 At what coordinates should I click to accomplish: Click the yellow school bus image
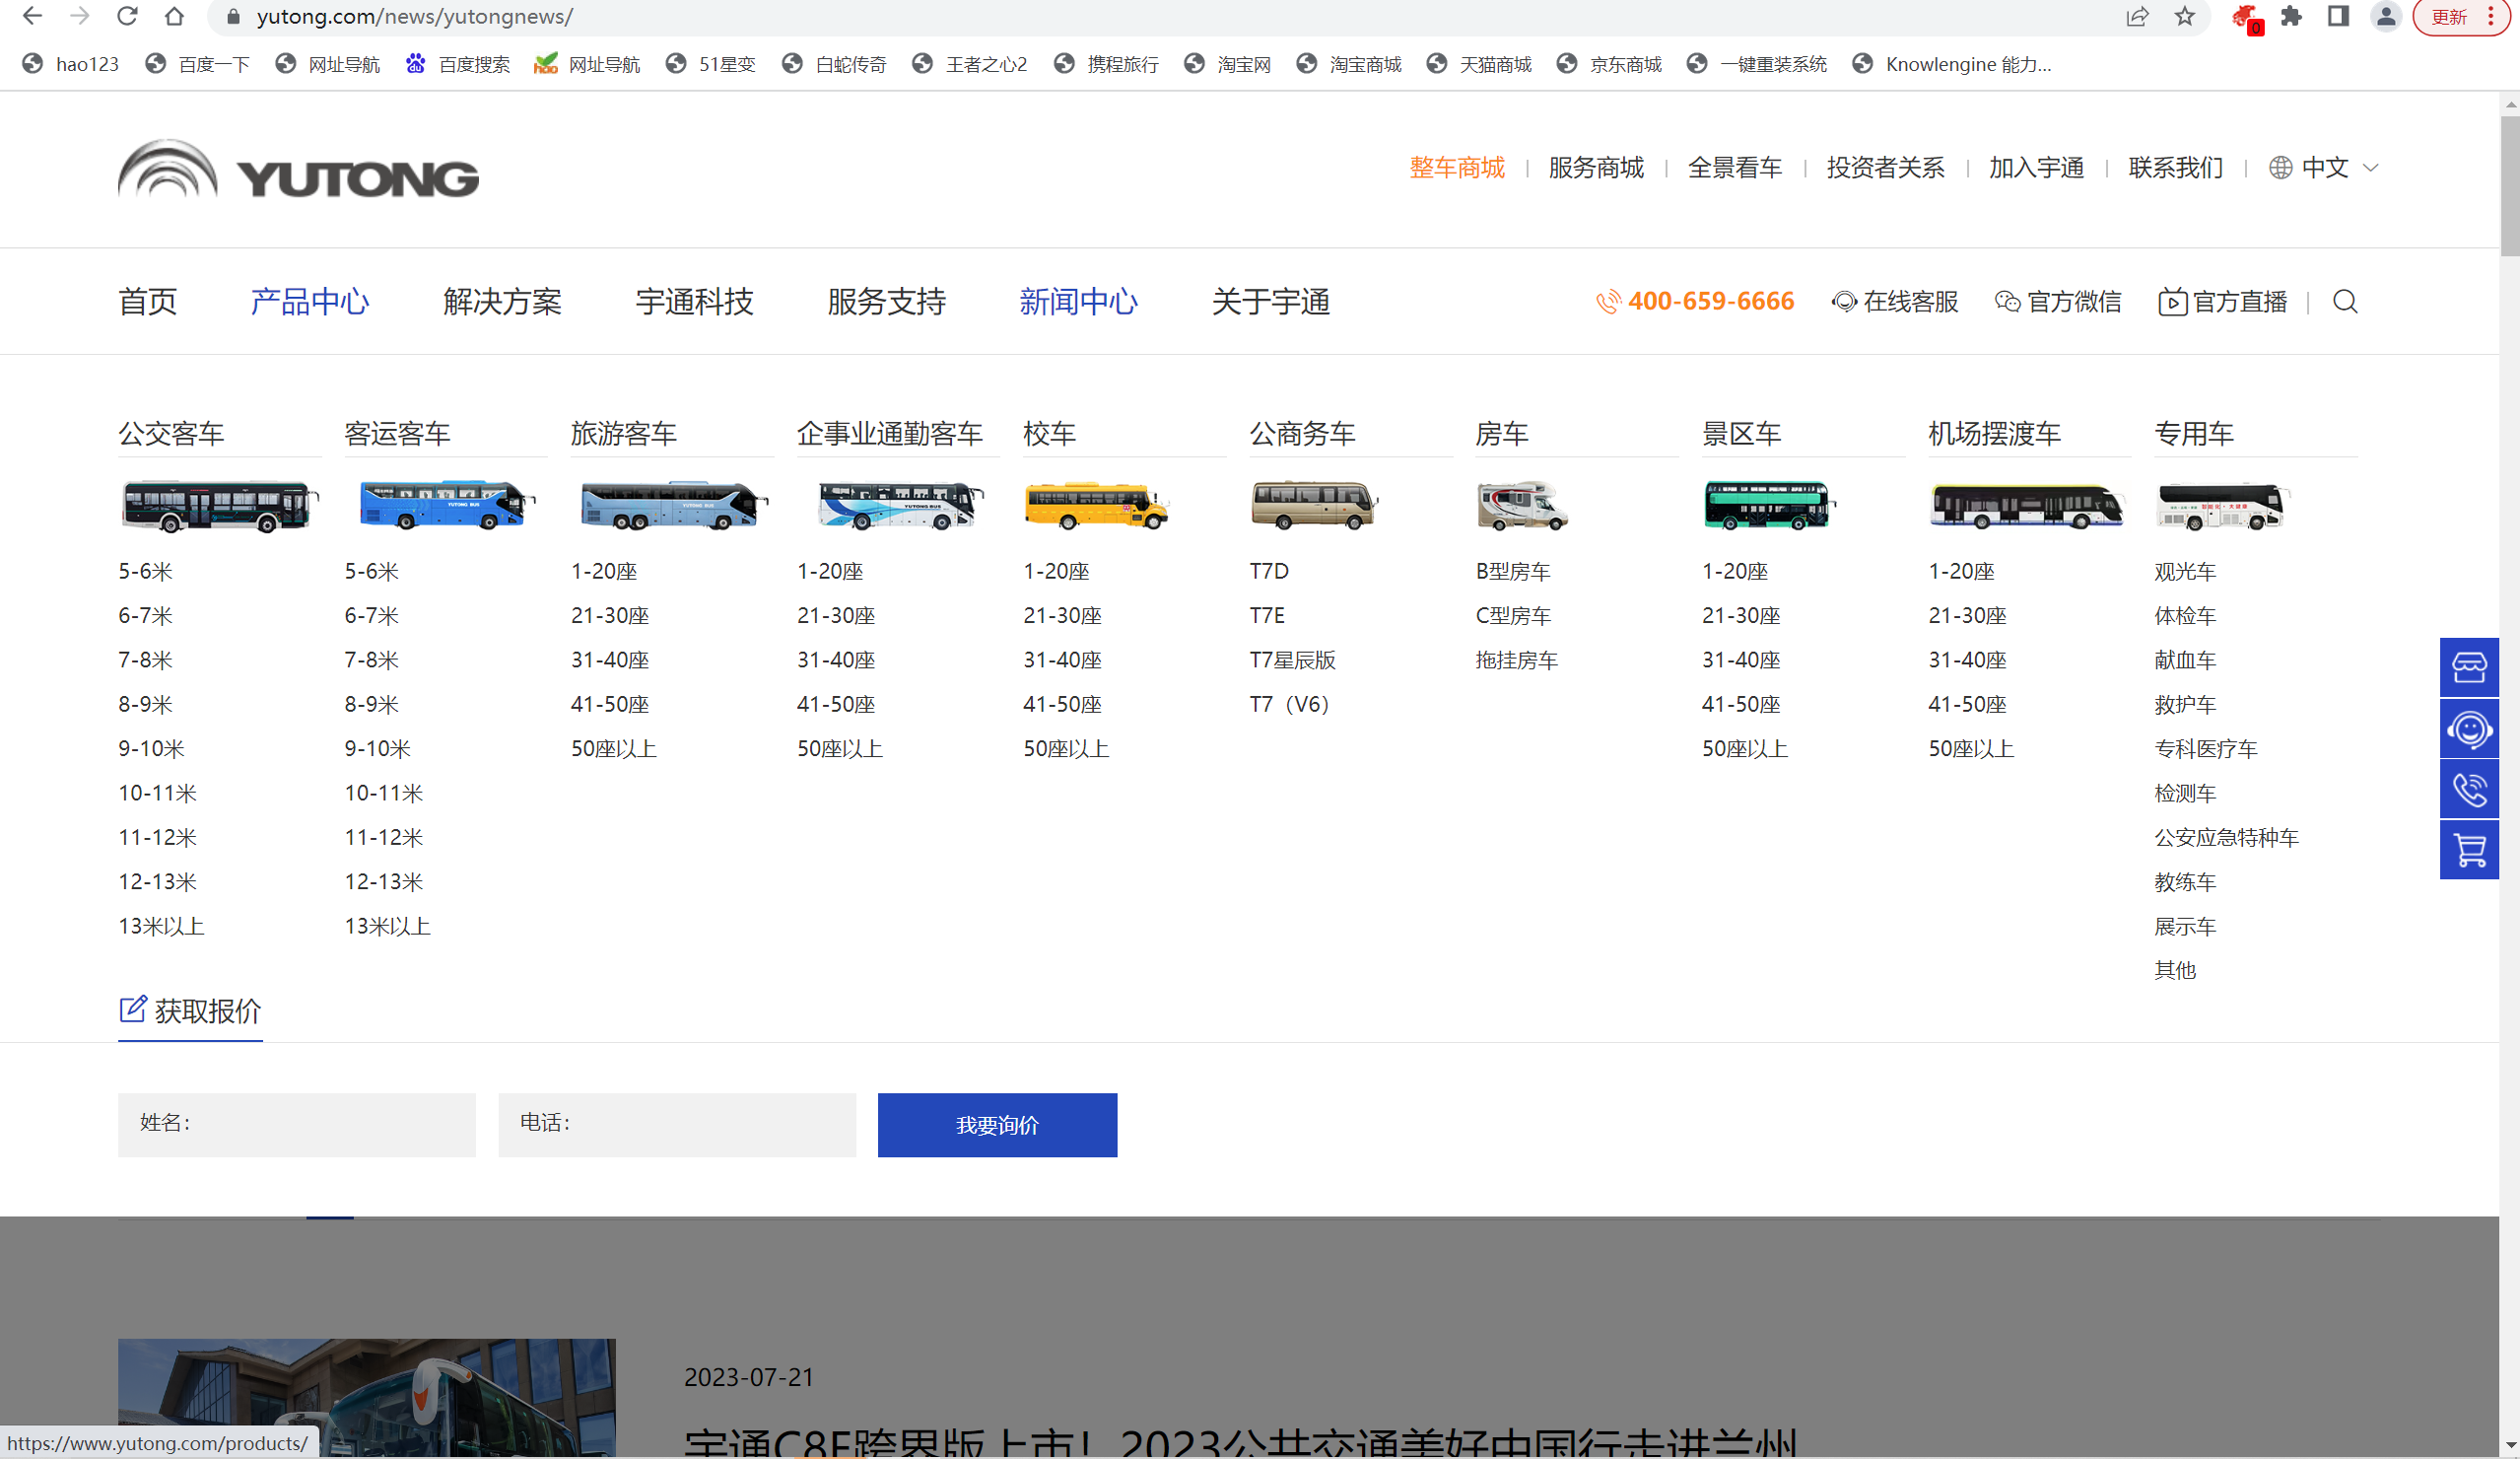(x=1096, y=505)
